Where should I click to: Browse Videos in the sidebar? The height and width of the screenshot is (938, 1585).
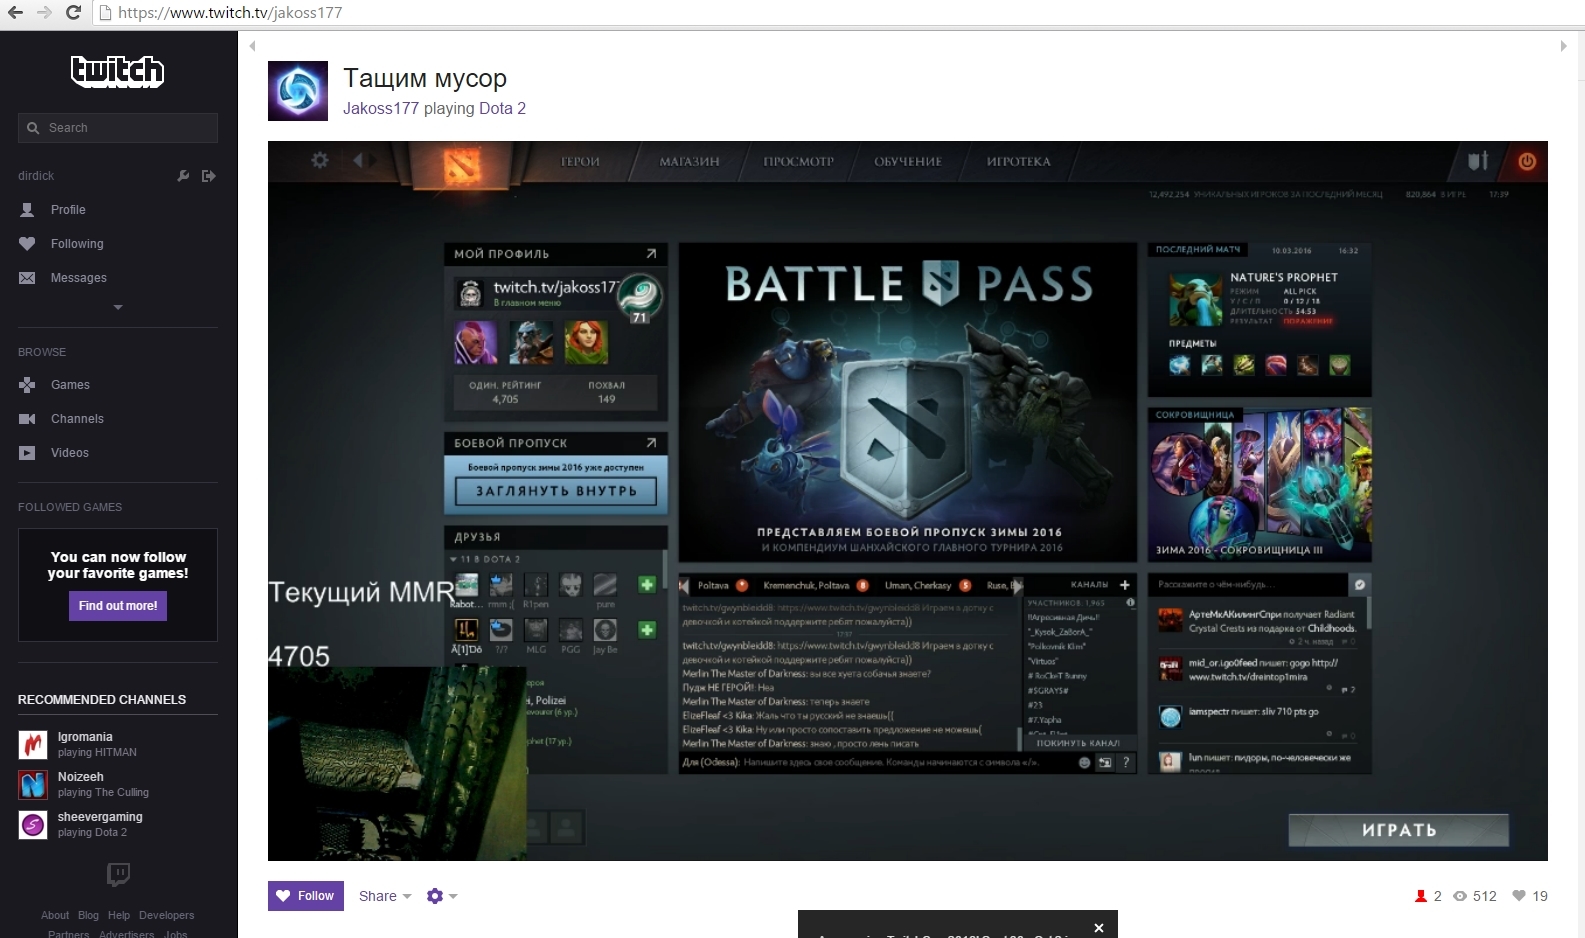[70, 453]
